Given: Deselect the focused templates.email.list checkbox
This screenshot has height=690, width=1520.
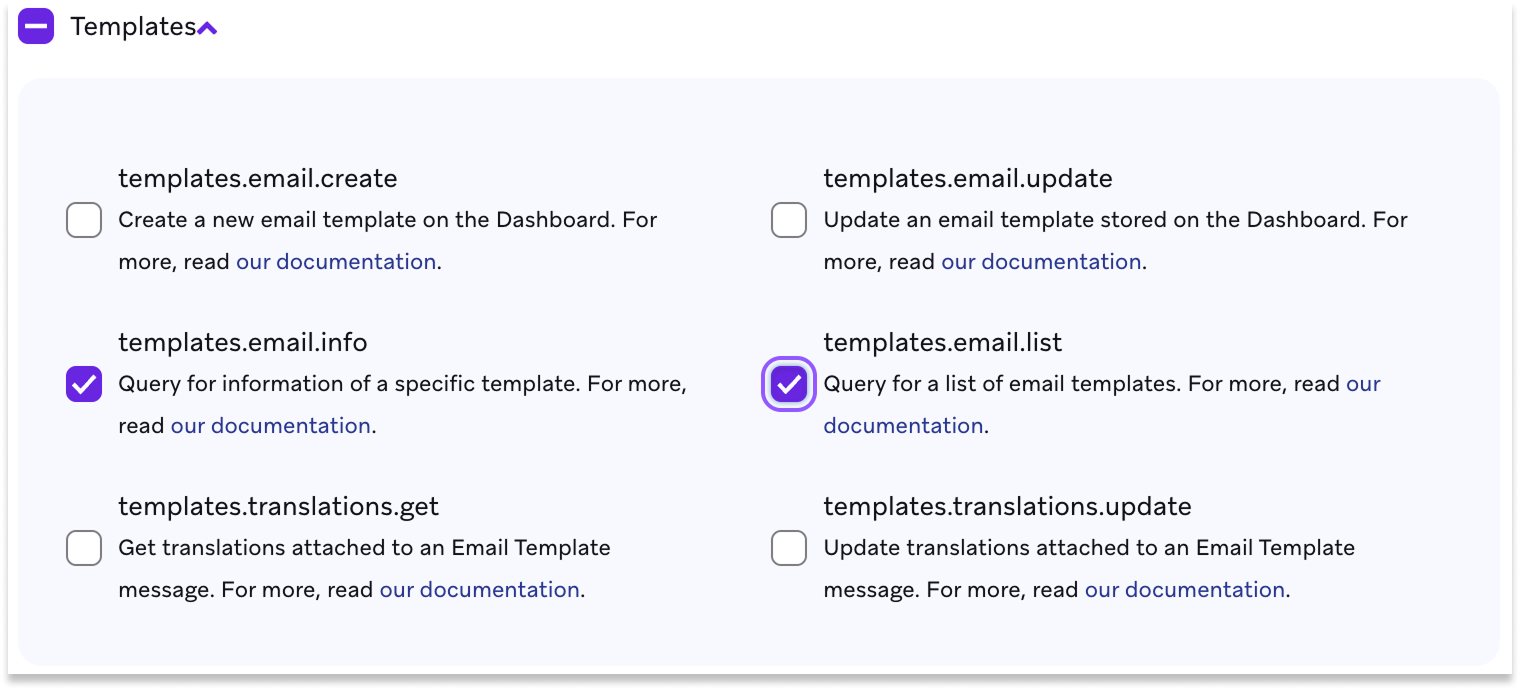Looking at the screenshot, I should [789, 384].
